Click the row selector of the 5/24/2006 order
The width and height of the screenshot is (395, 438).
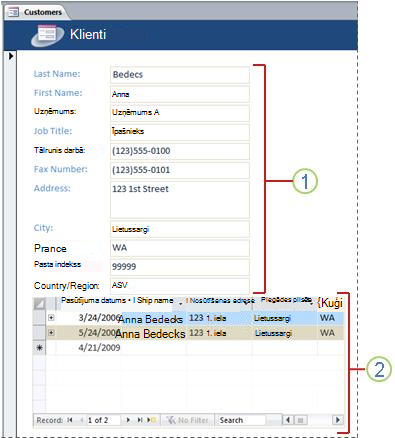pos(39,333)
